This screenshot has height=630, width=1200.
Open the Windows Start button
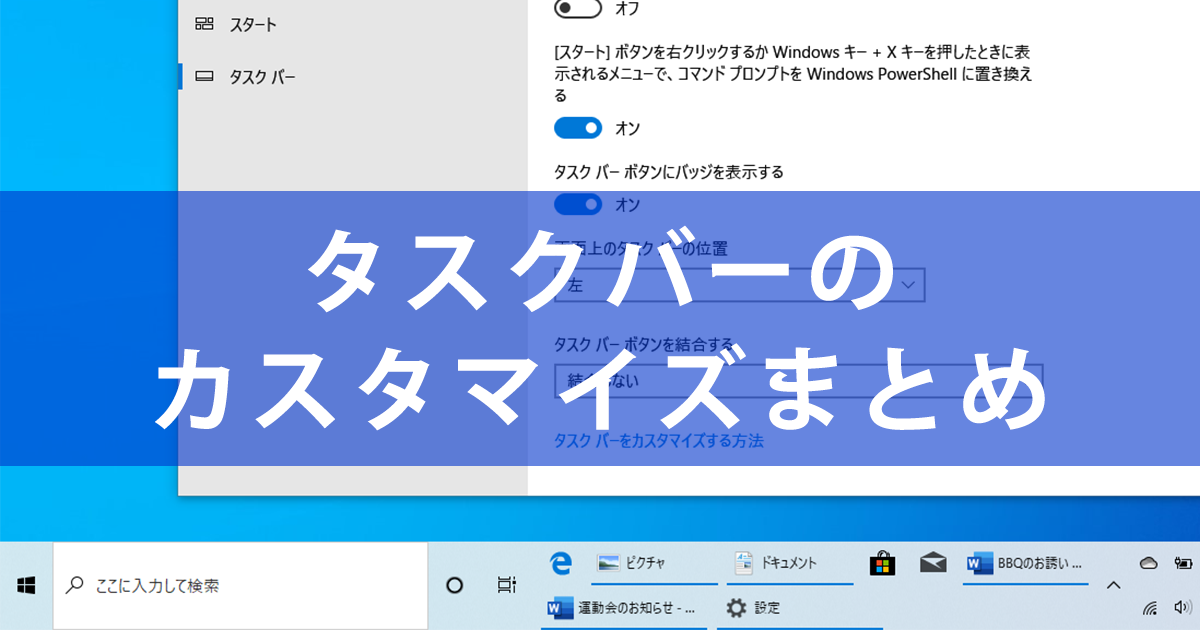[x=26, y=585]
